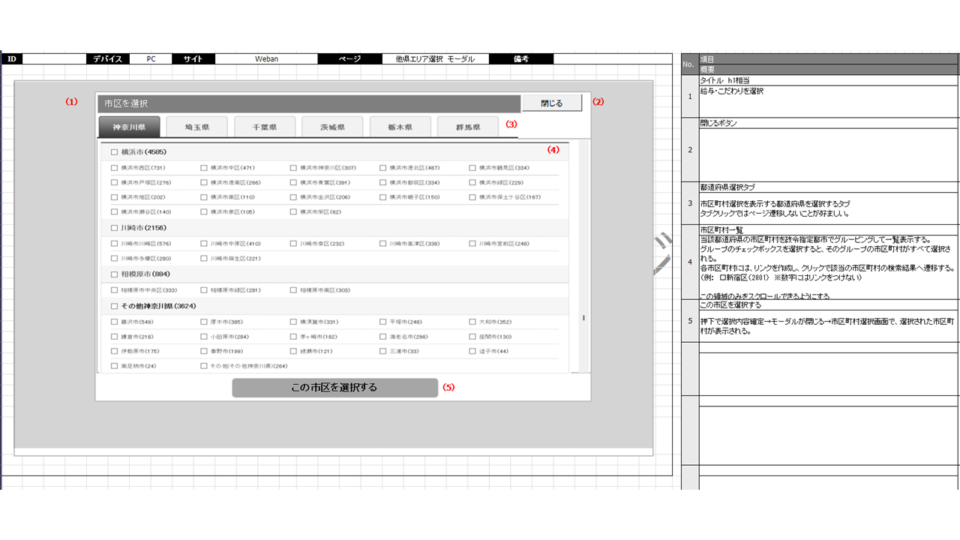The image size is (960, 540).
Task: Check the その他神奈川県 (3624) group checkbox
Action: coord(114,306)
